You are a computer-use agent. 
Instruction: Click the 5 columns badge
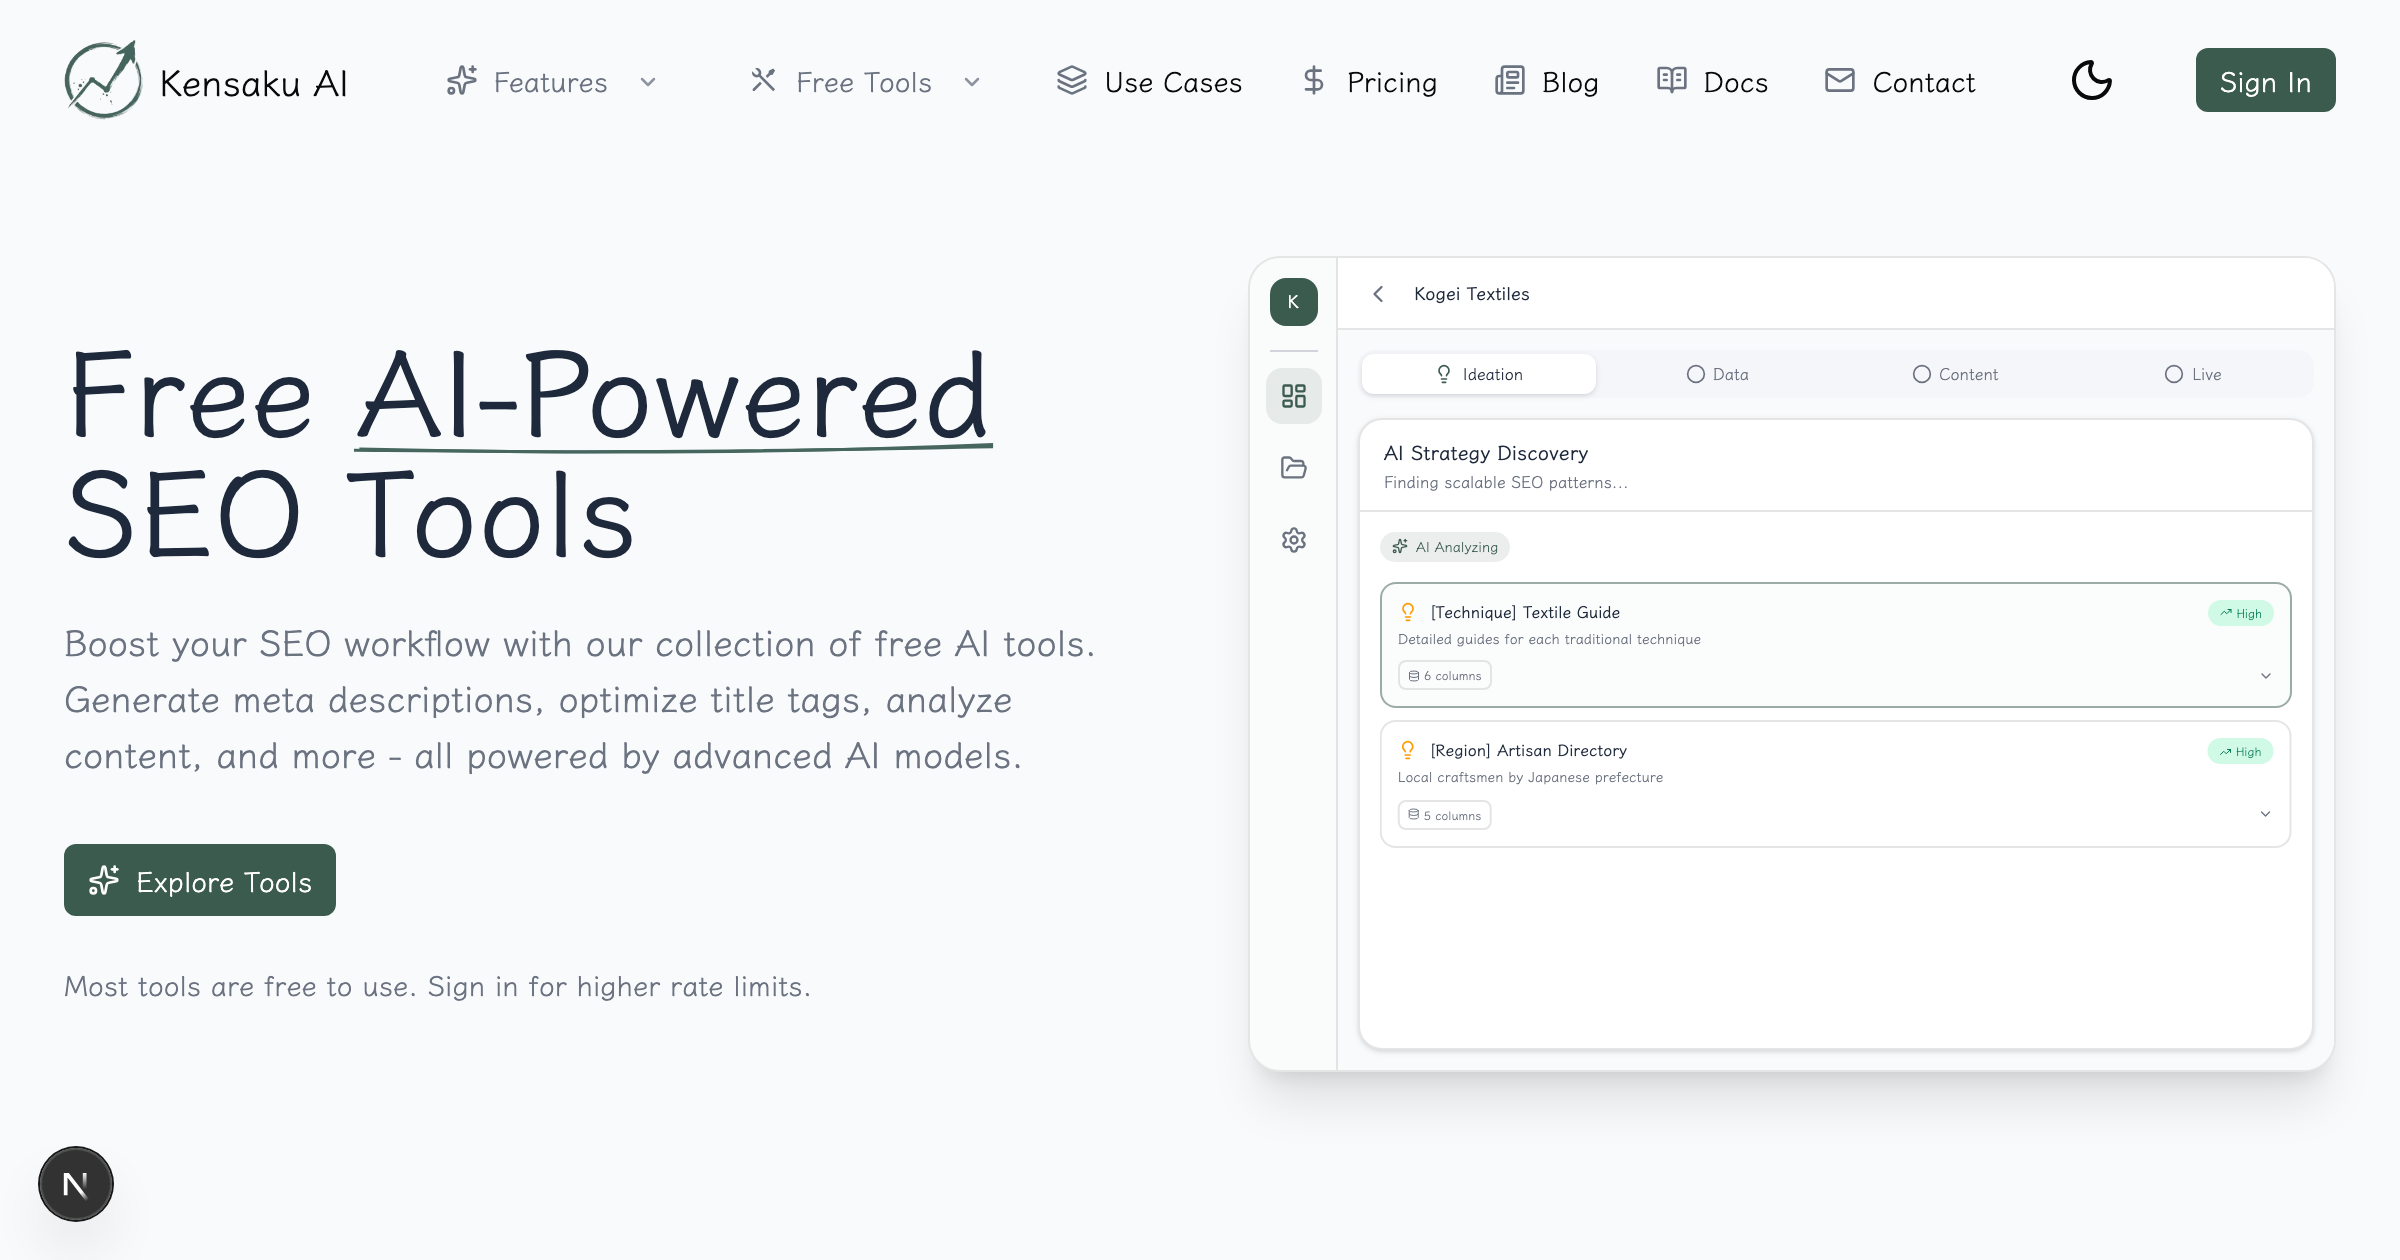[1445, 815]
